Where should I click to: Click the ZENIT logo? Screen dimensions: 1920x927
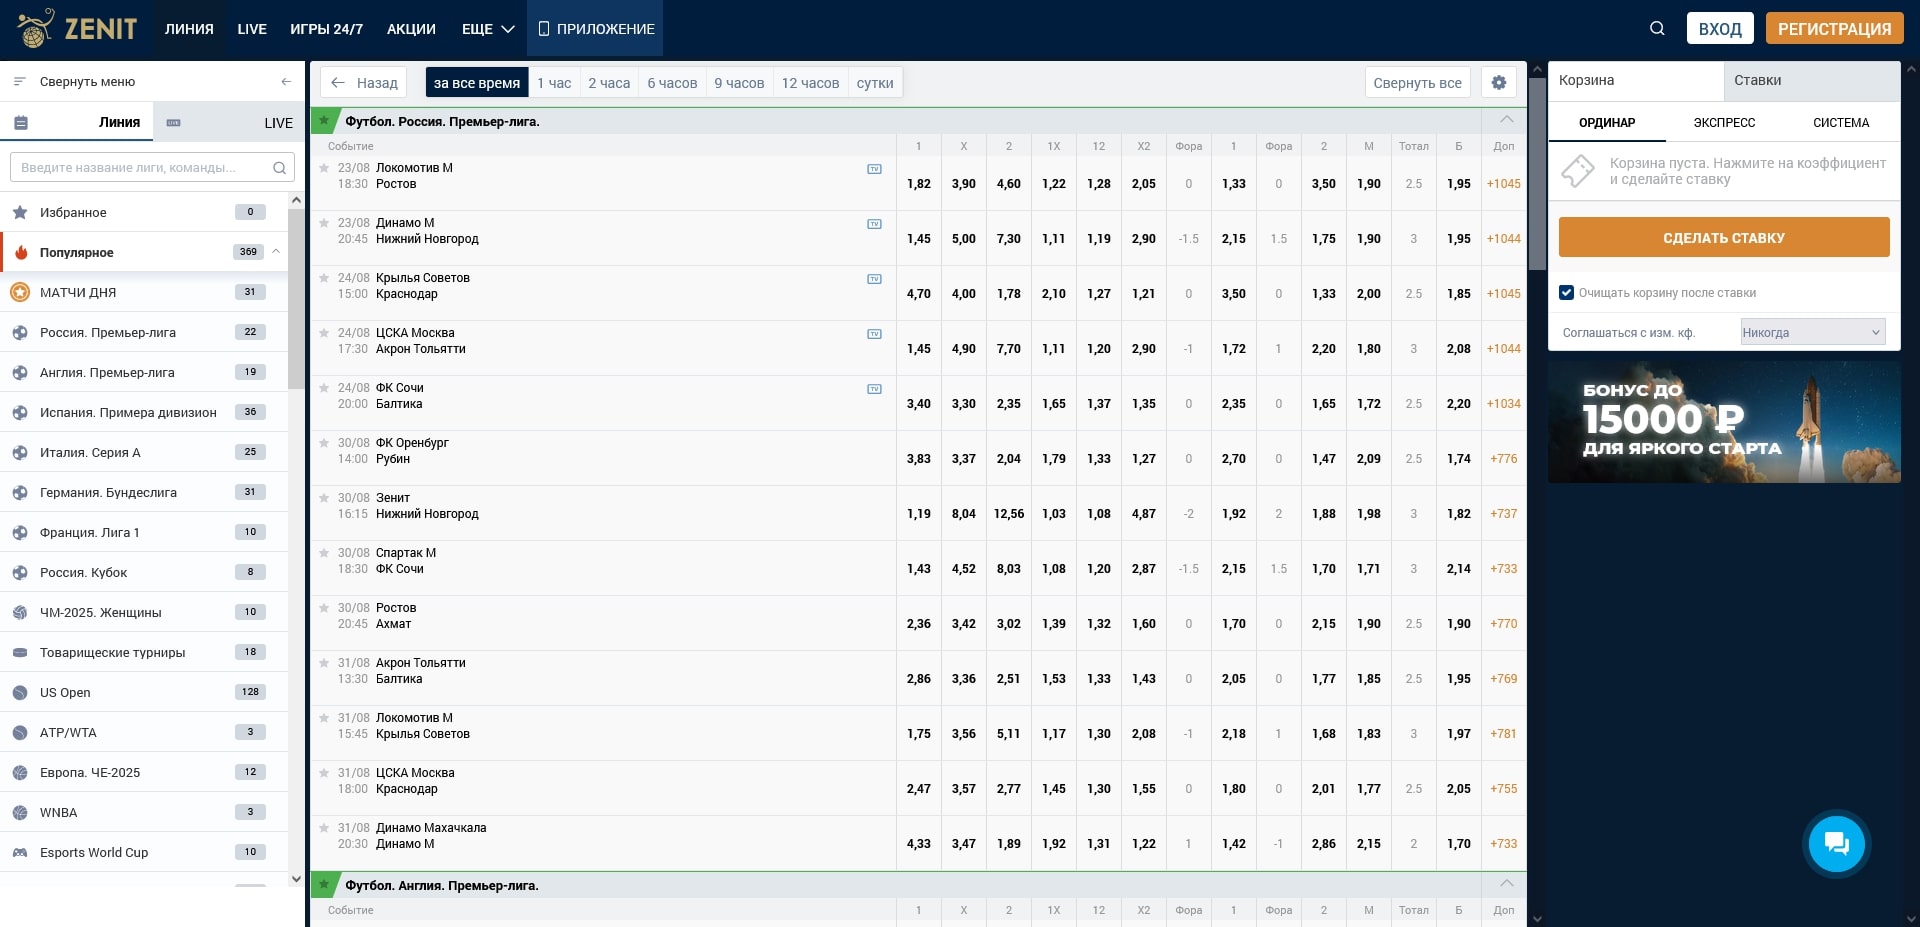(x=78, y=29)
